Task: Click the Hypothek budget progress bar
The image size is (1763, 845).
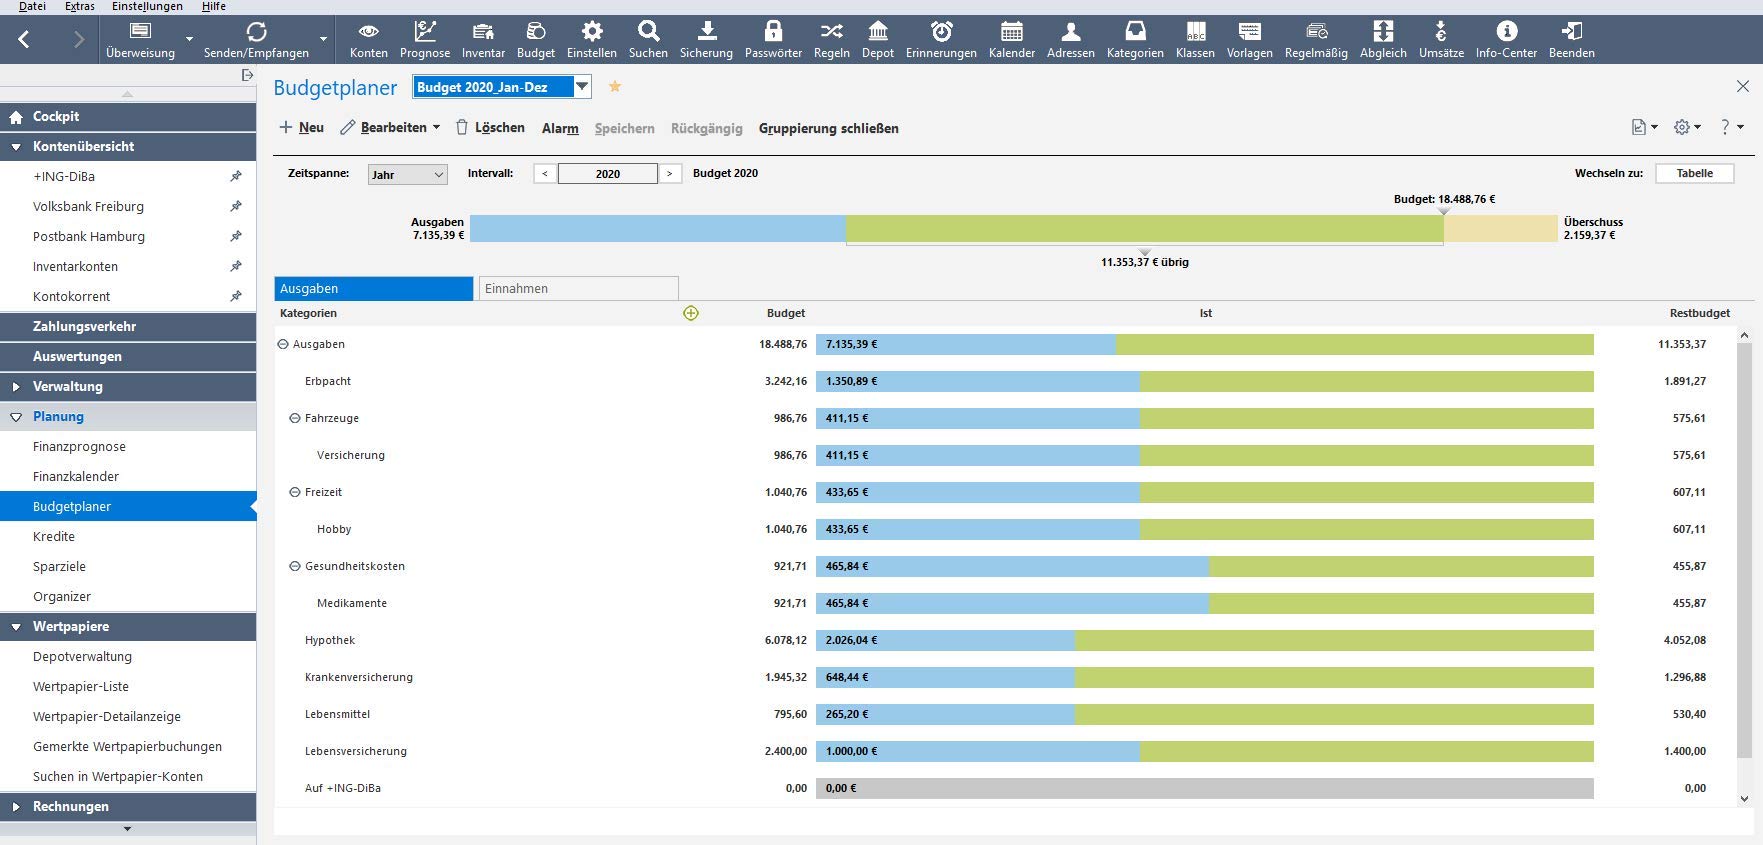Action: [1205, 640]
